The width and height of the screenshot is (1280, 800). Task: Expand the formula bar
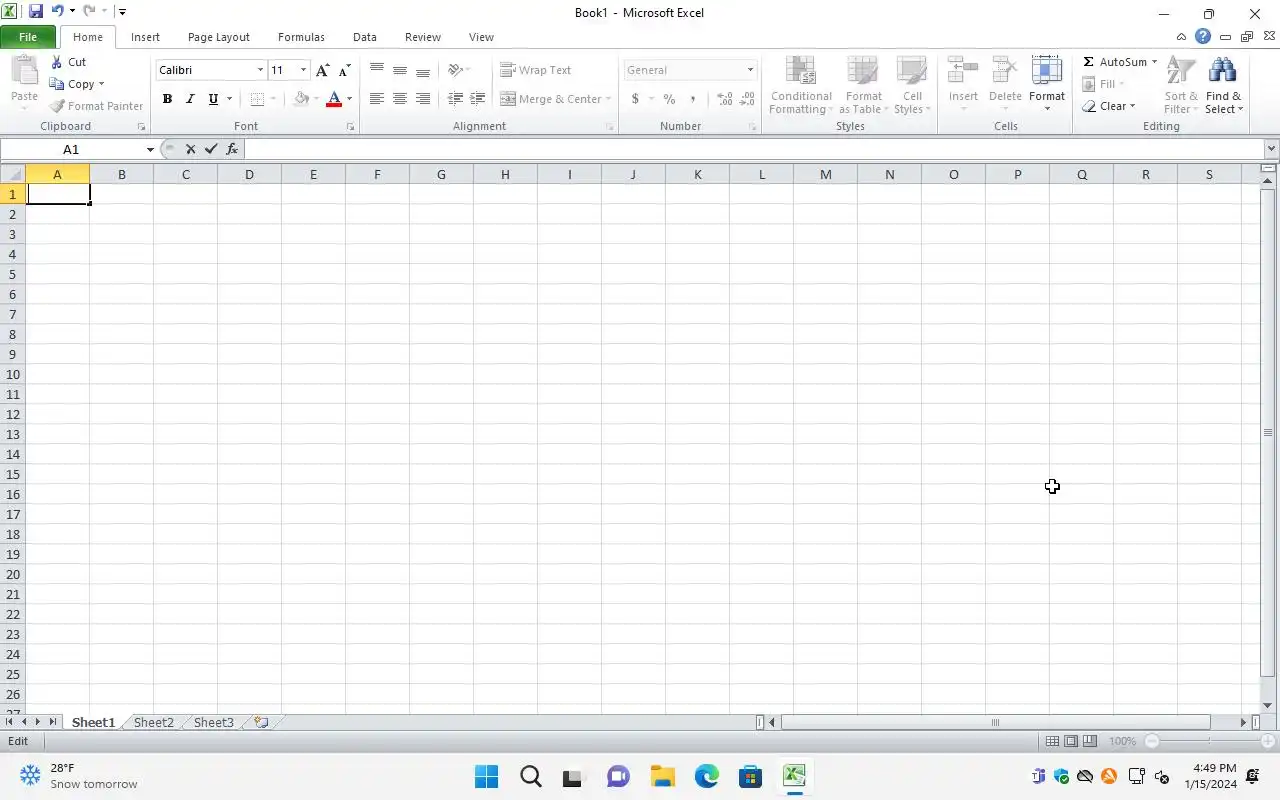(x=1271, y=149)
